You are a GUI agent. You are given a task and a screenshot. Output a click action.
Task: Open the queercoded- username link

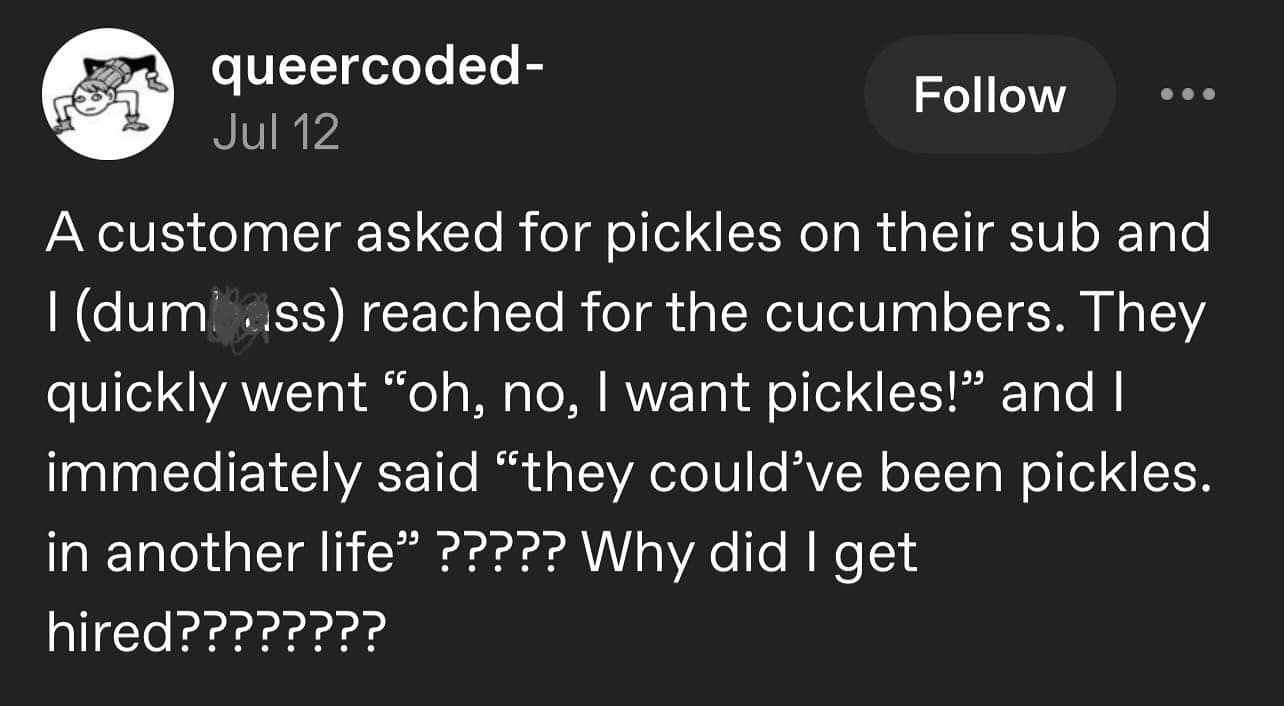tap(379, 70)
